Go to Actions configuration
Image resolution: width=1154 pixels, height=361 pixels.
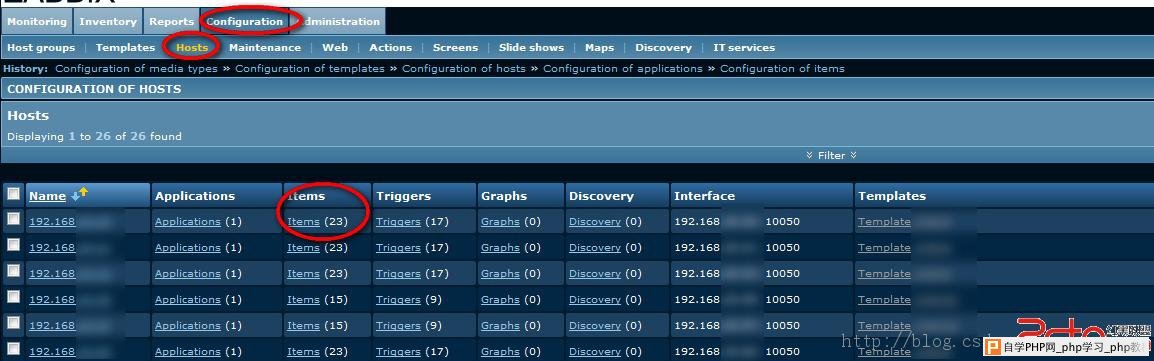(x=390, y=47)
